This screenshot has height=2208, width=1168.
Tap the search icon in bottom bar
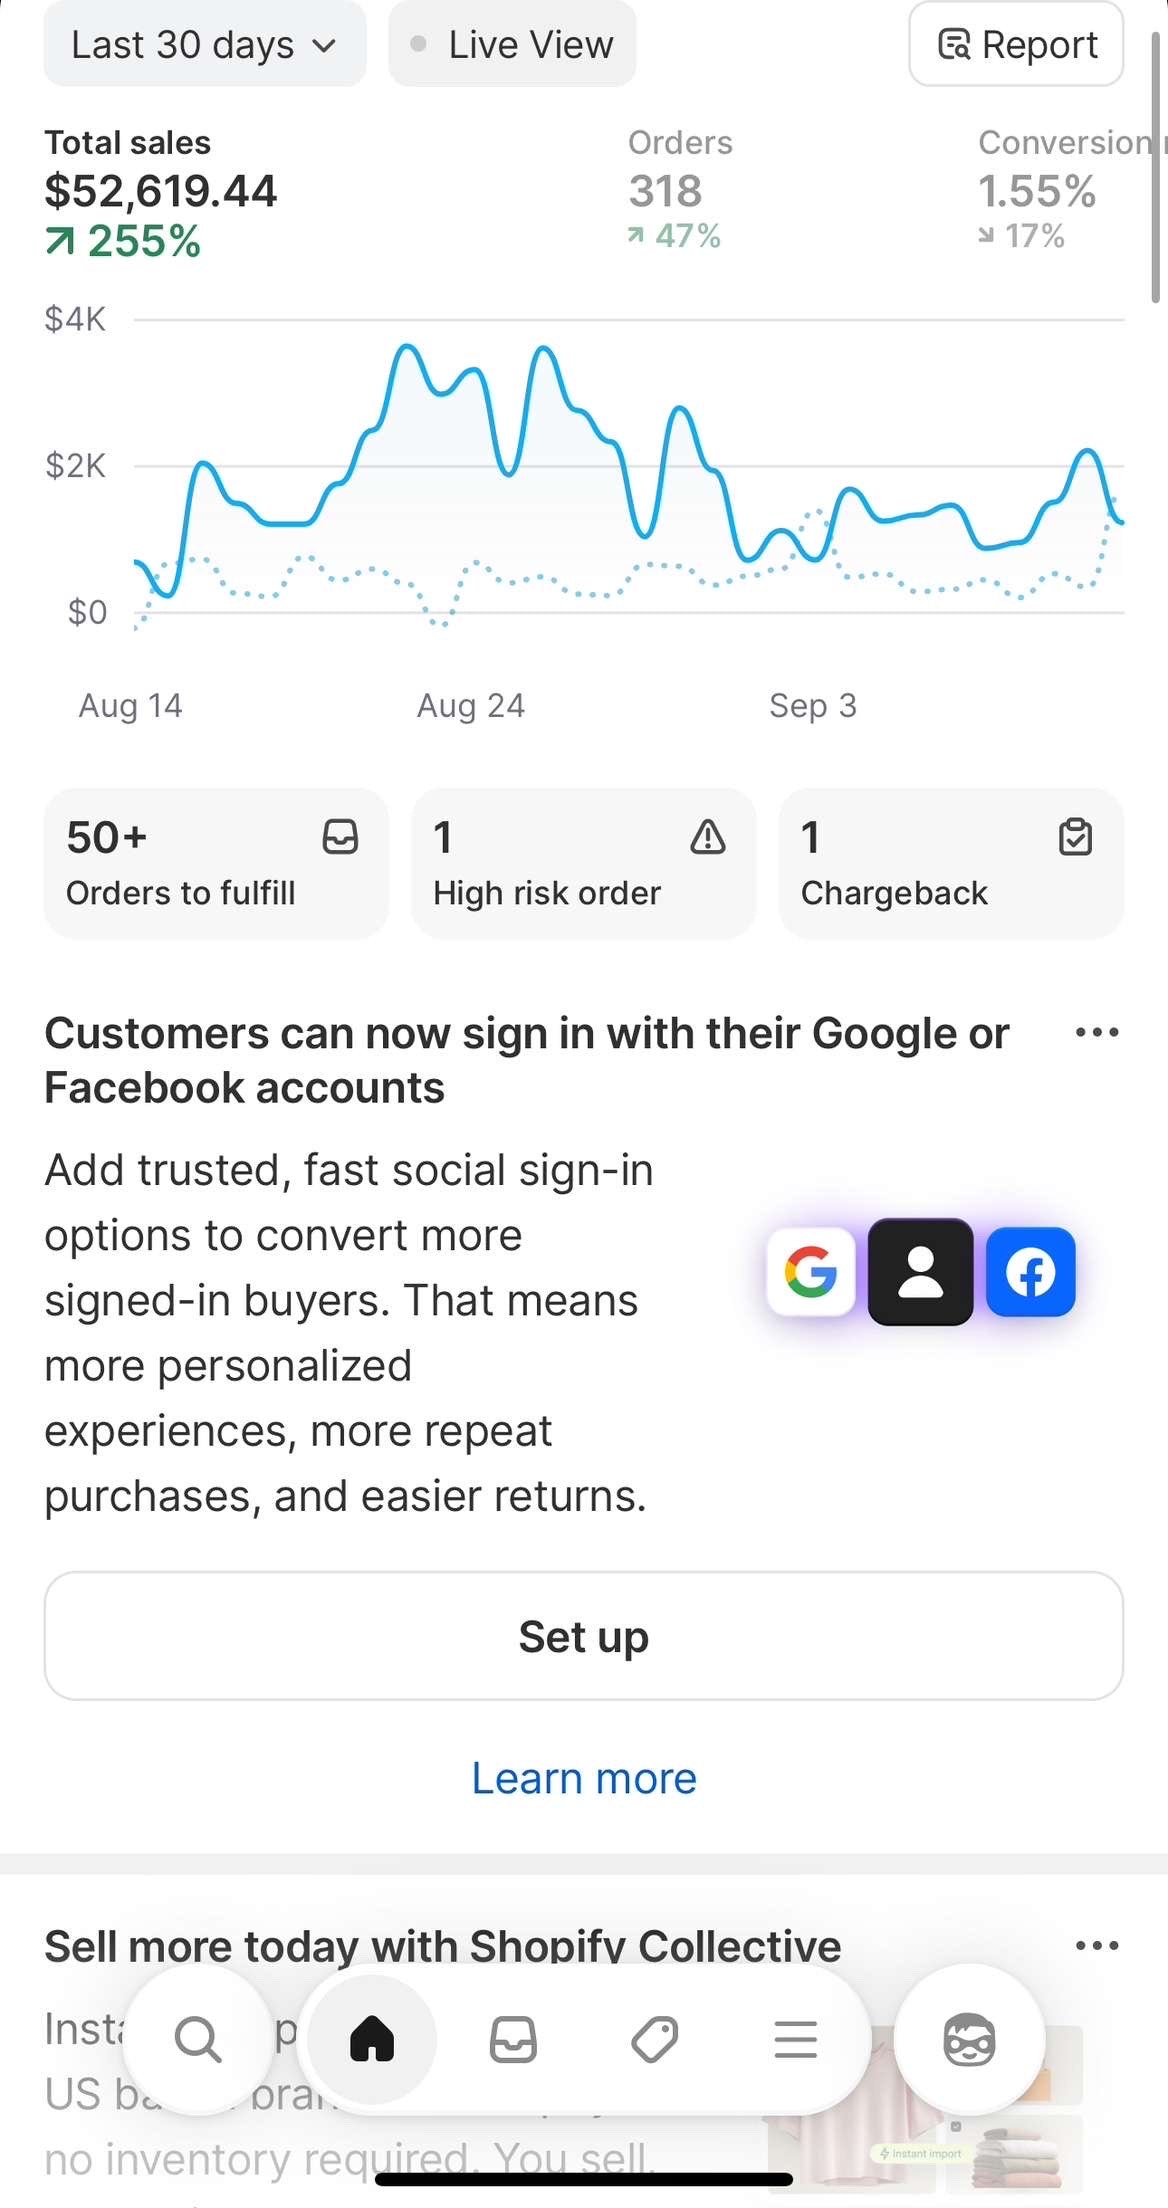197,2039
